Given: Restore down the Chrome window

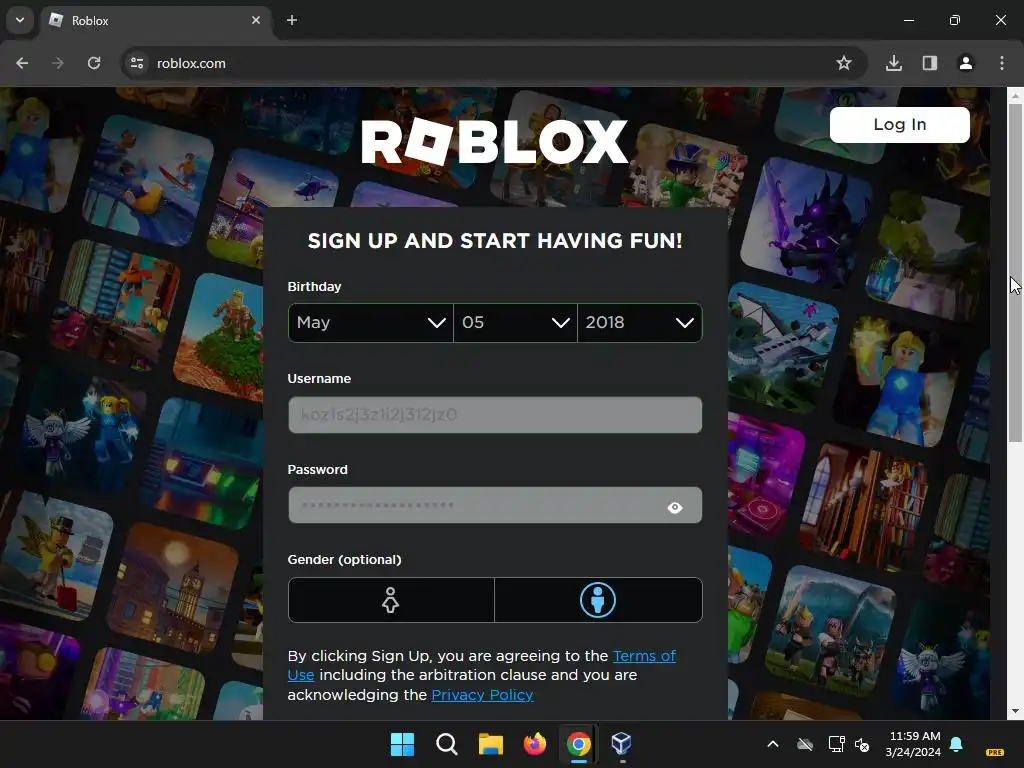Looking at the screenshot, I should pyautogui.click(x=955, y=20).
